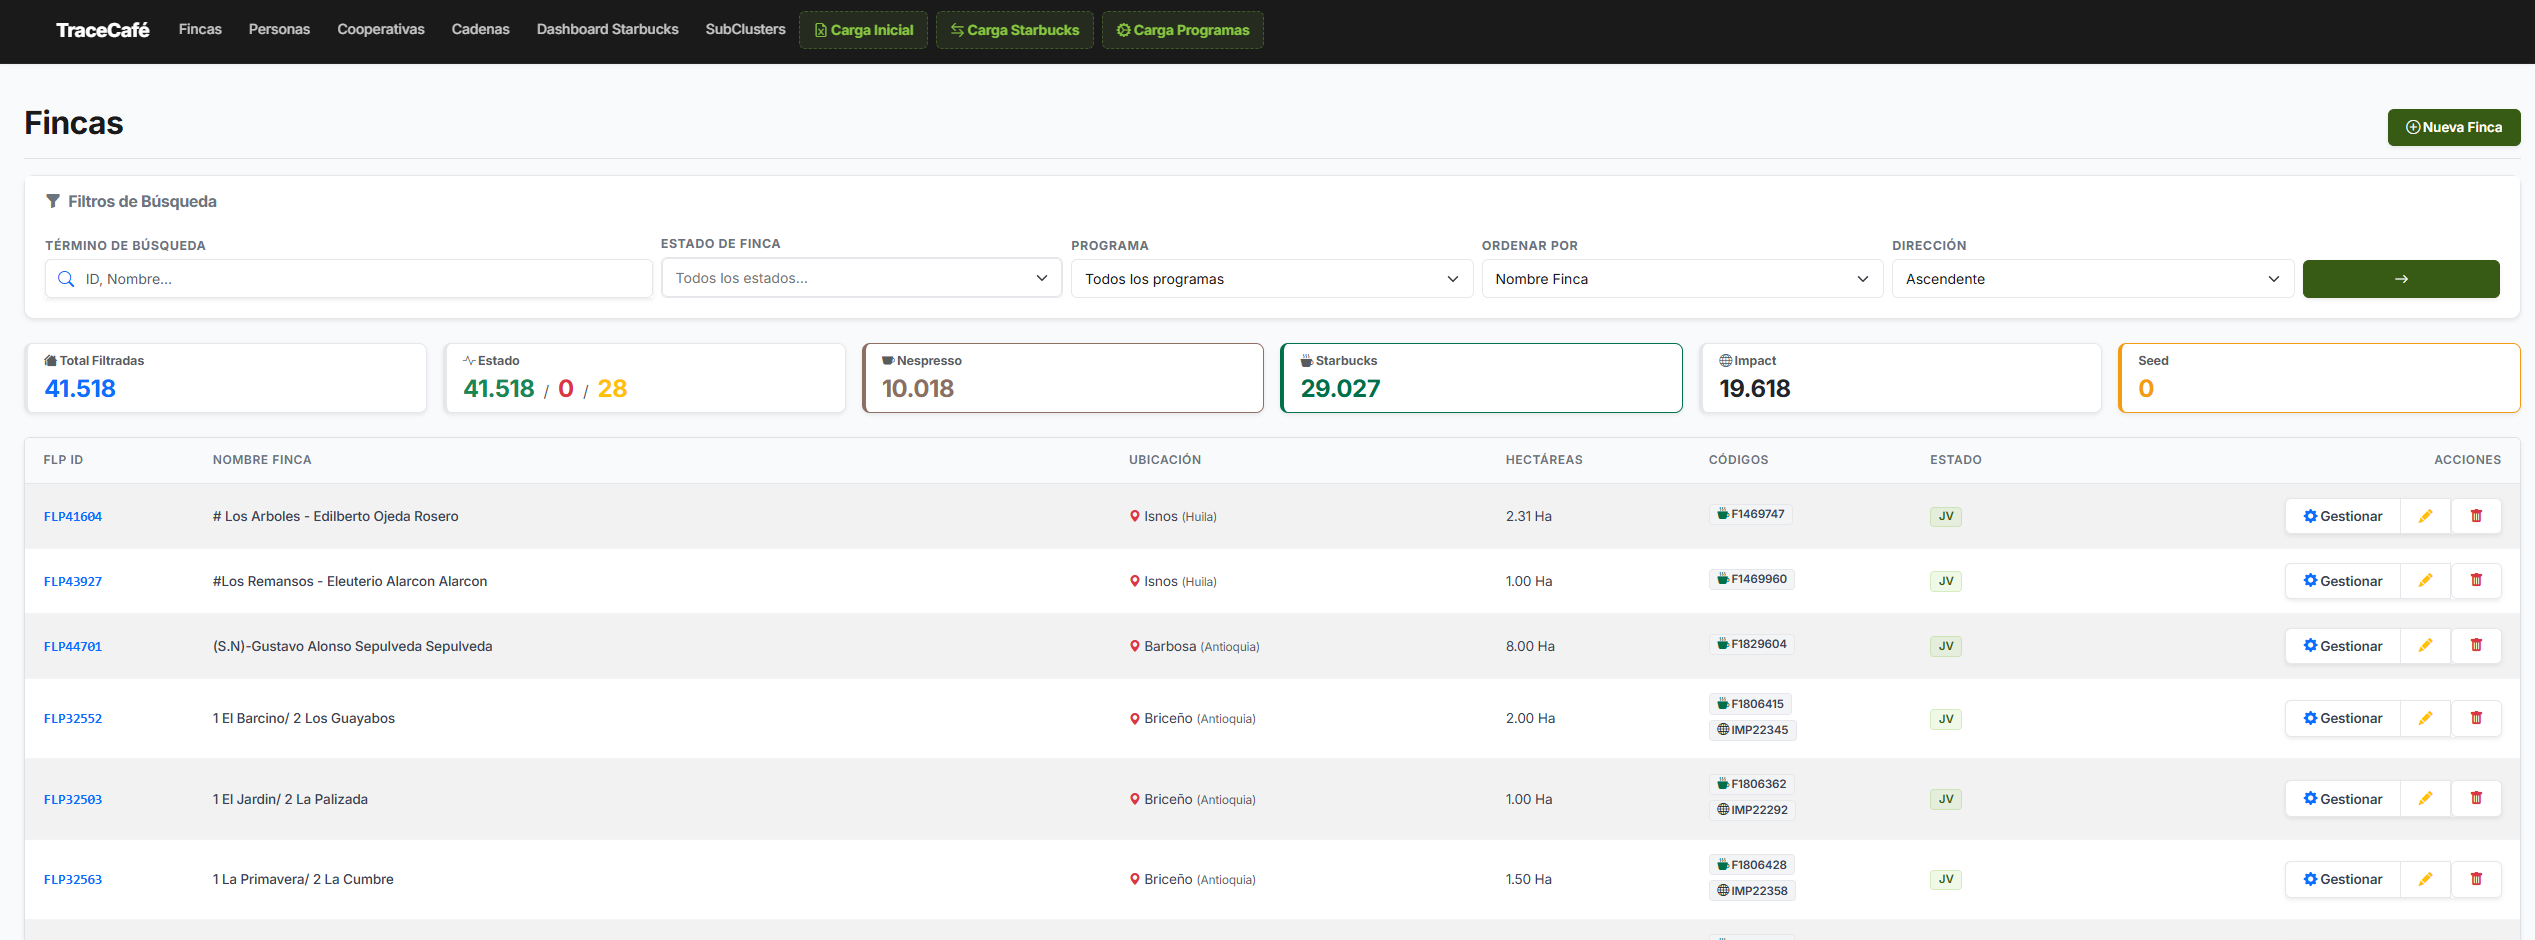Click the search magnifier icon
The height and width of the screenshot is (940, 2535).
[x=66, y=279]
